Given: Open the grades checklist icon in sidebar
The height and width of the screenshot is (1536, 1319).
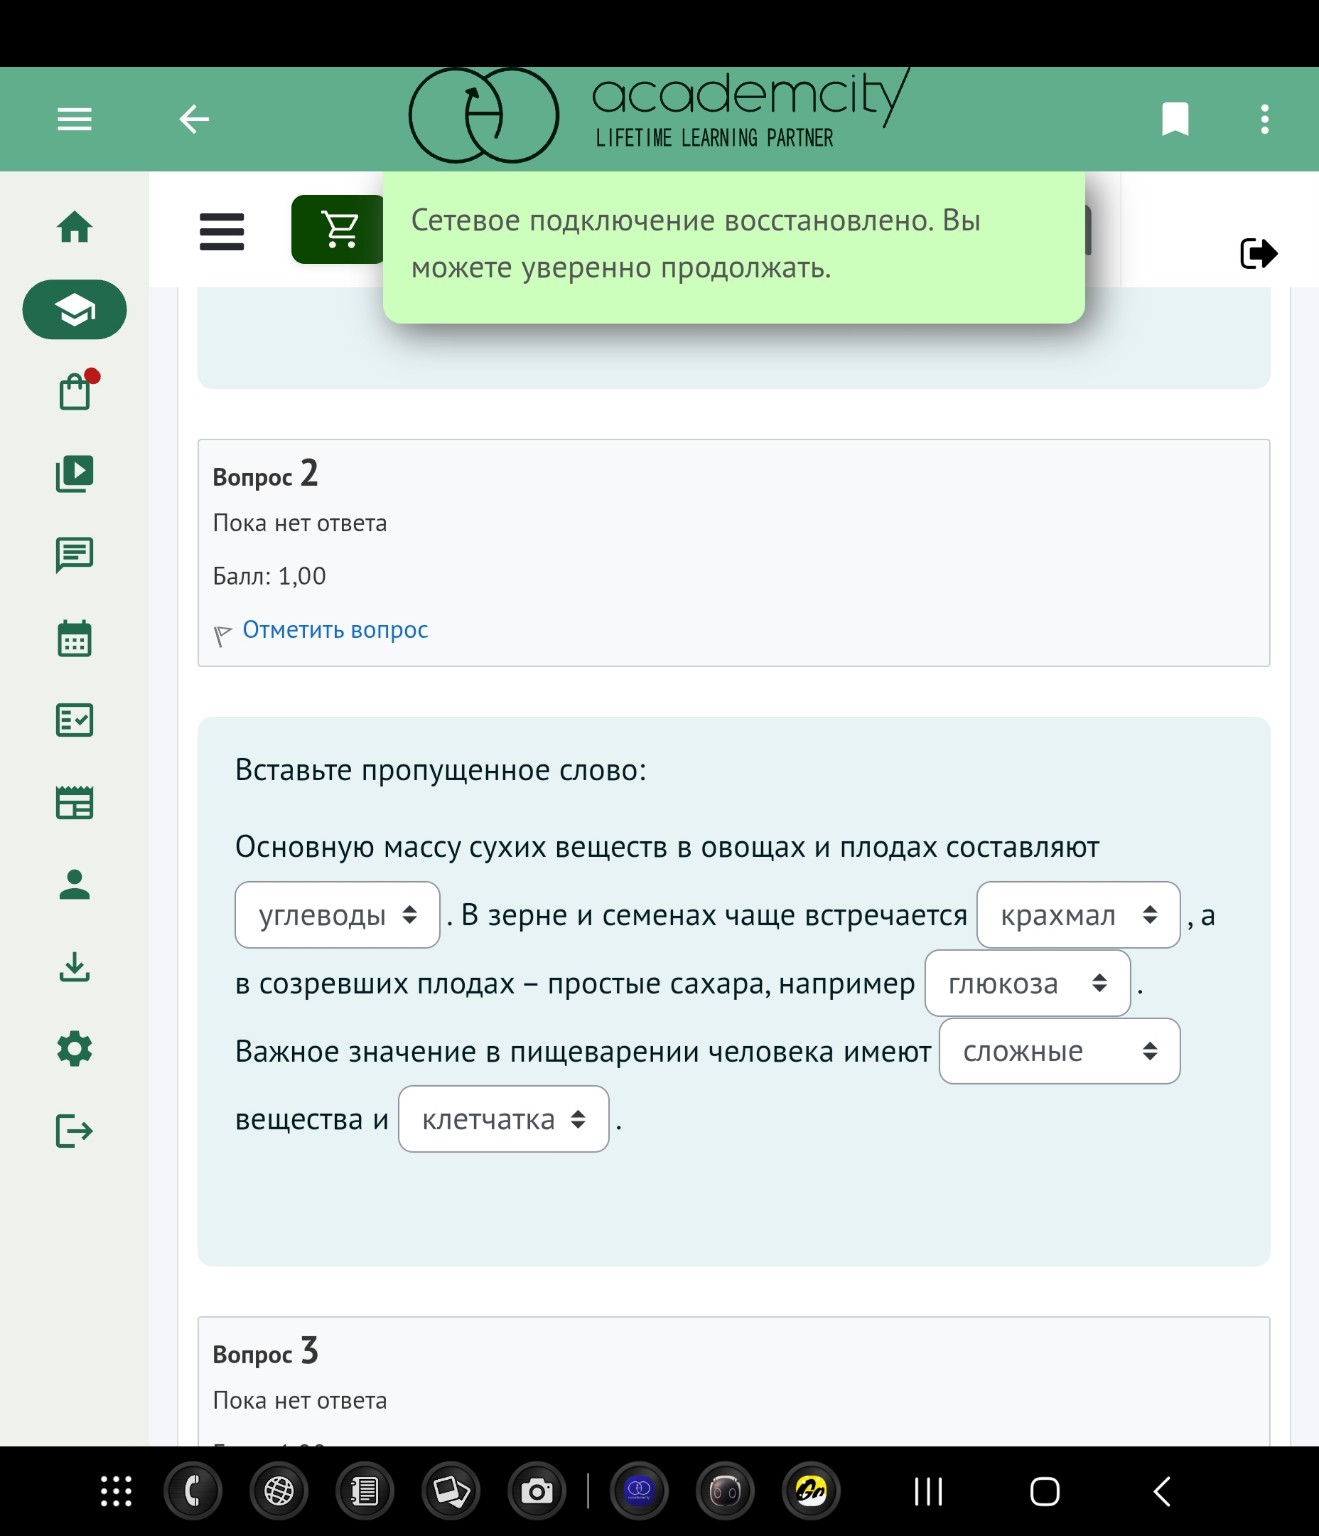Looking at the screenshot, I should 74,719.
